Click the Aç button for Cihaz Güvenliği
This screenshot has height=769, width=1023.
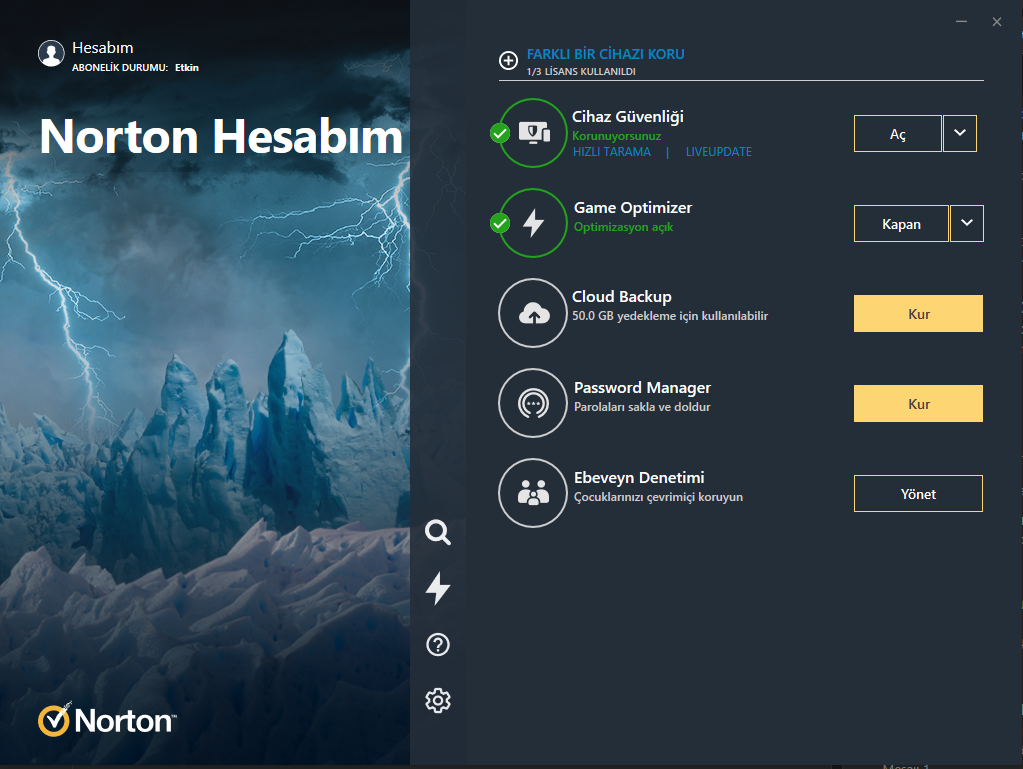[x=898, y=134]
